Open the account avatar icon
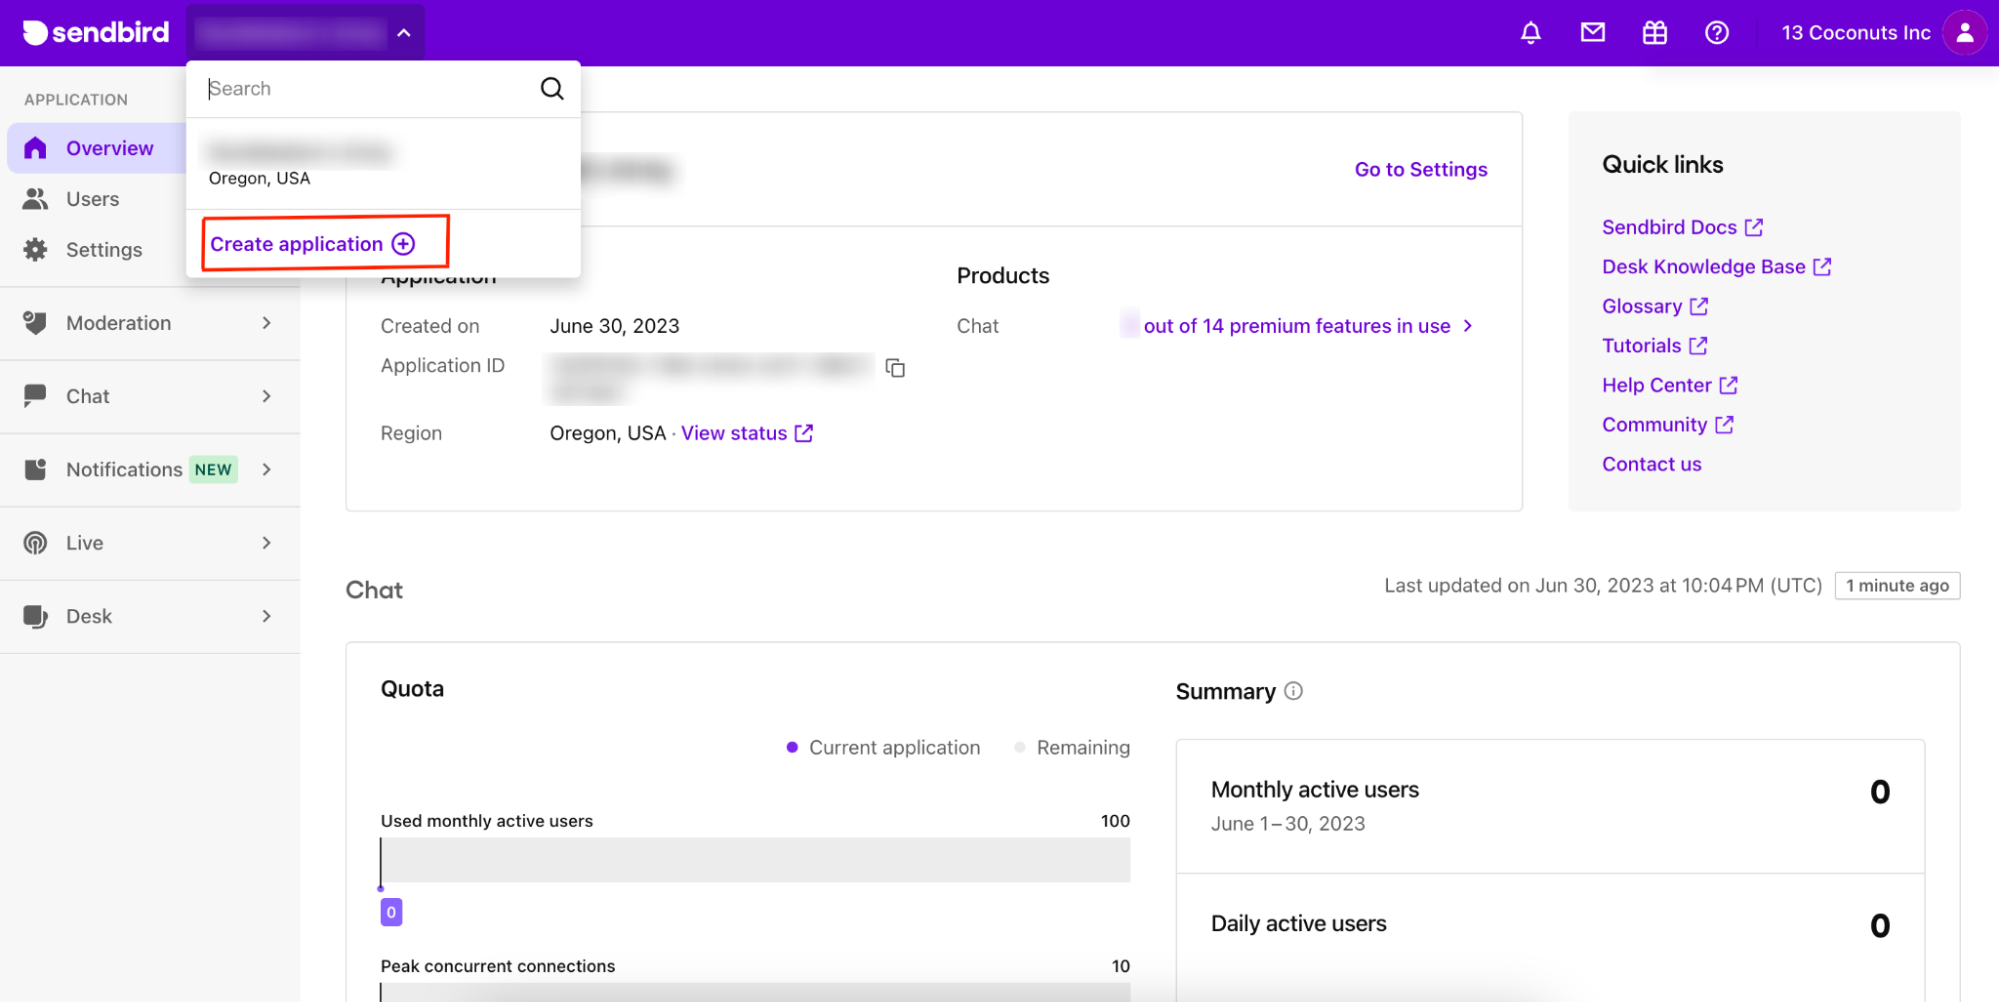 pyautogui.click(x=1964, y=32)
